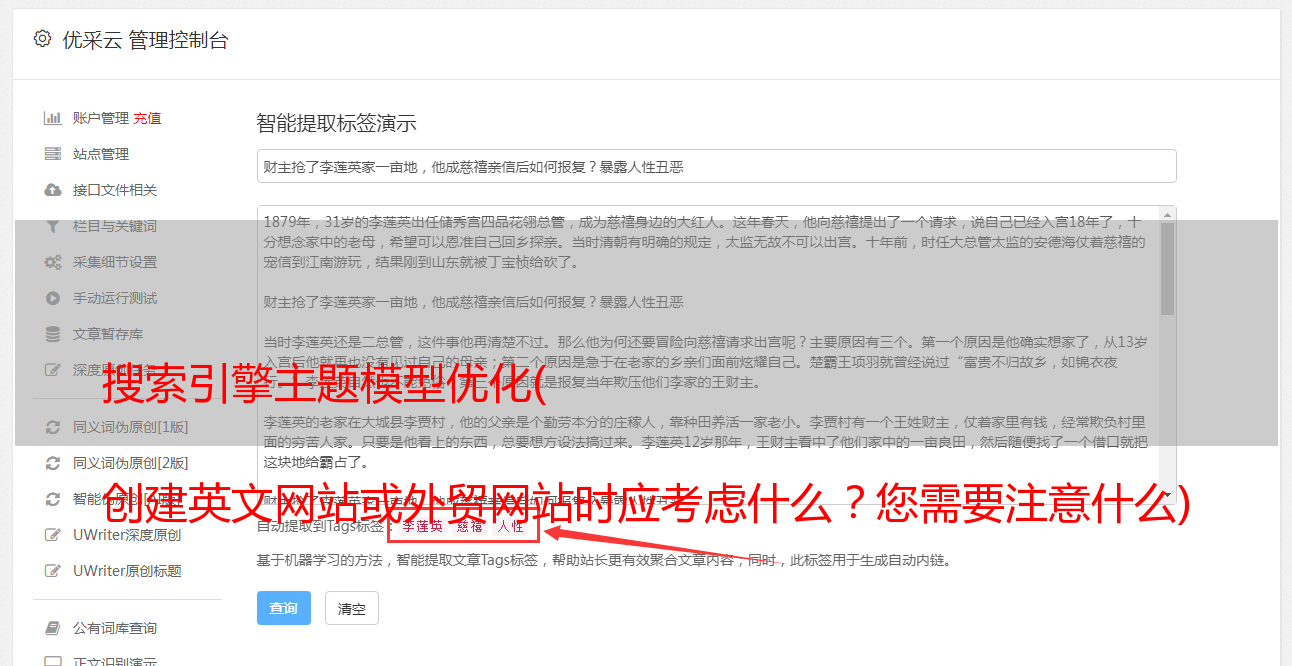The image size is (1292, 666).
Task: Click the server icon next to 站点管理
Action: [x=53, y=154]
